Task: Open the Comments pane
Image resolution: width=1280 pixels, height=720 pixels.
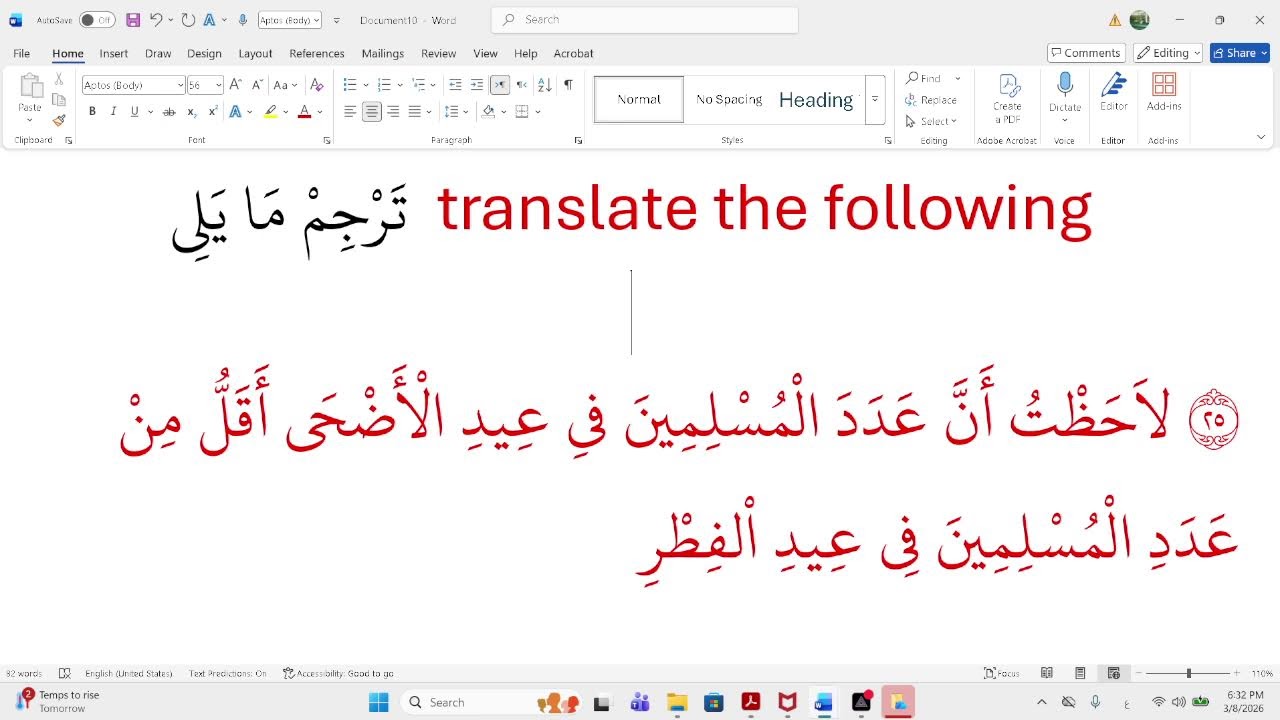Action: [x=1086, y=53]
